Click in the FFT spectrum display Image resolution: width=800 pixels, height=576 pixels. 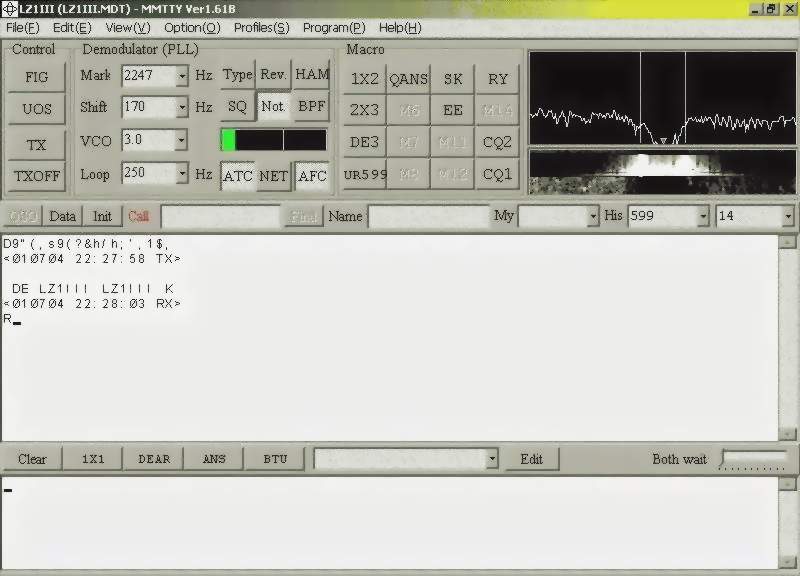(x=662, y=97)
